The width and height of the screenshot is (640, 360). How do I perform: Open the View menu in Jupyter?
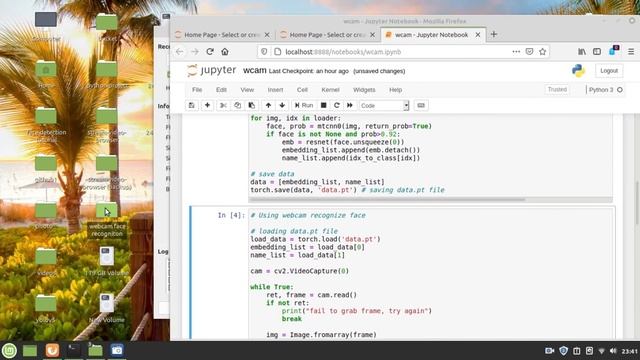tap(247, 90)
